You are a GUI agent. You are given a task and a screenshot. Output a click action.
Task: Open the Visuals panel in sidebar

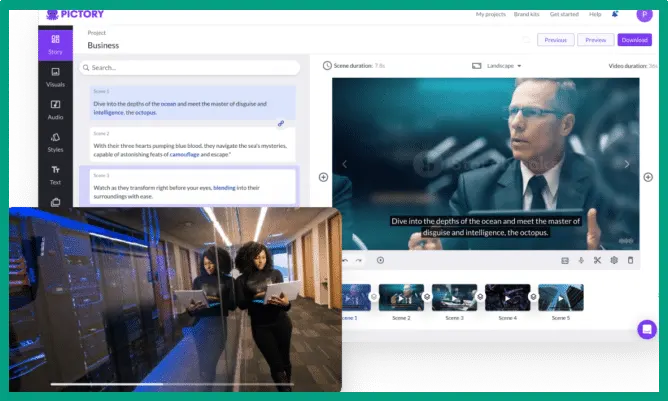pyautogui.click(x=55, y=77)
